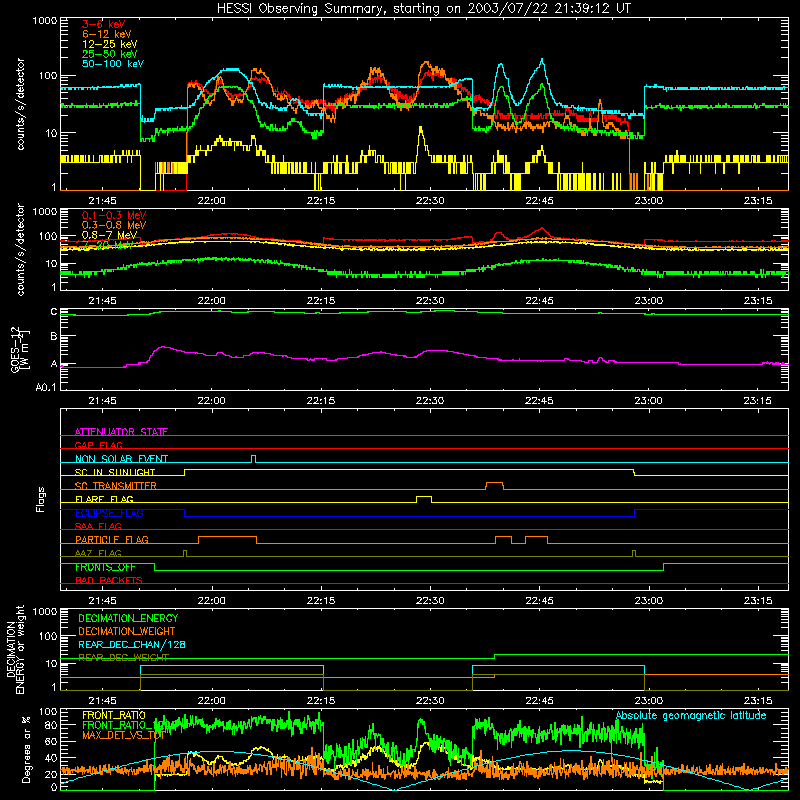The width and height of the screenshot is (800, 800).
Task: Click the A0.1 level label on GOES axis
Action: 46,387
